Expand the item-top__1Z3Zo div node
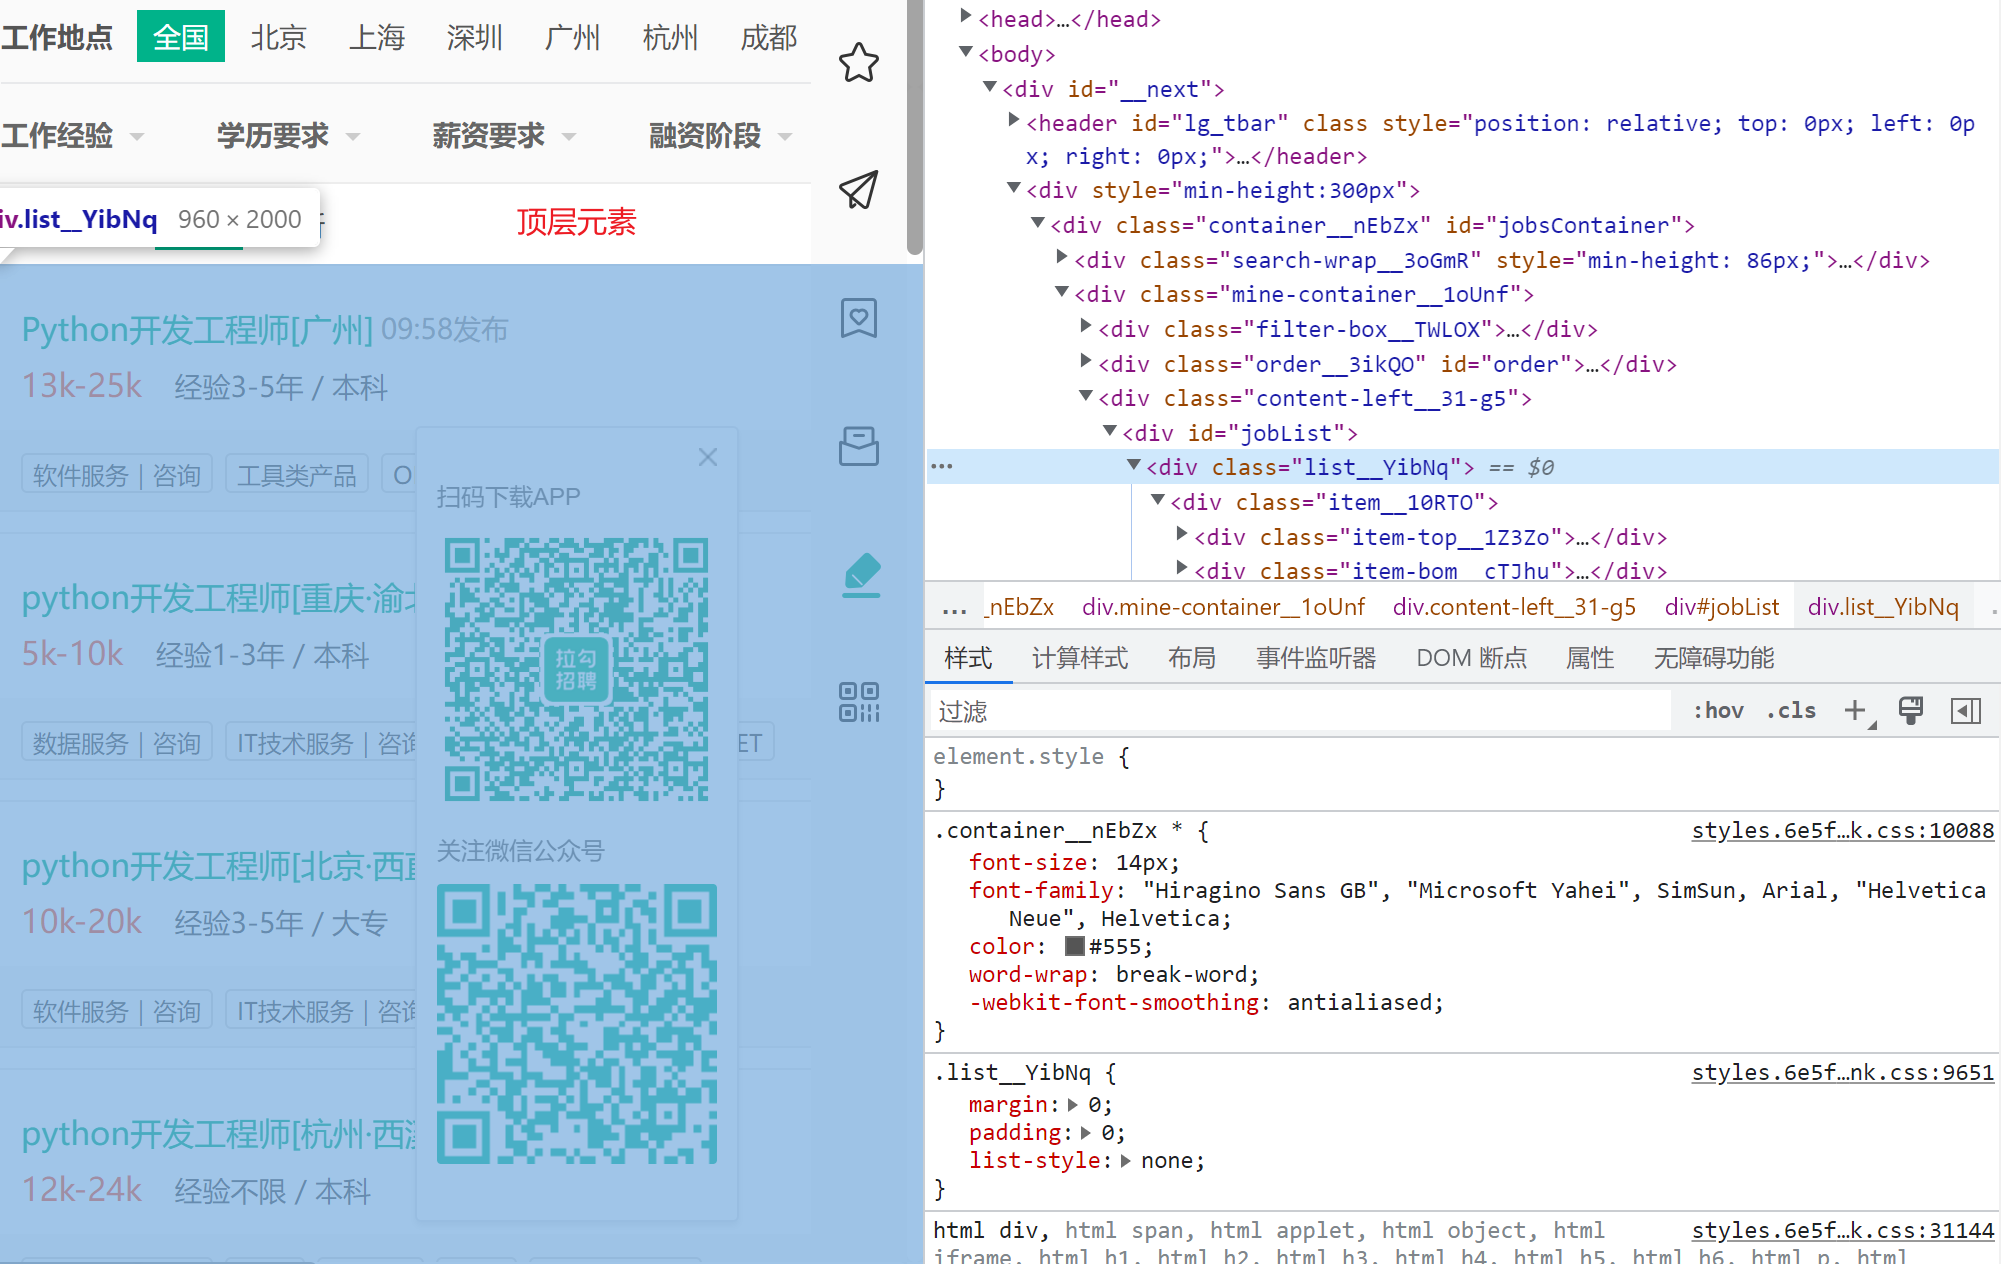 point(1181,535)
